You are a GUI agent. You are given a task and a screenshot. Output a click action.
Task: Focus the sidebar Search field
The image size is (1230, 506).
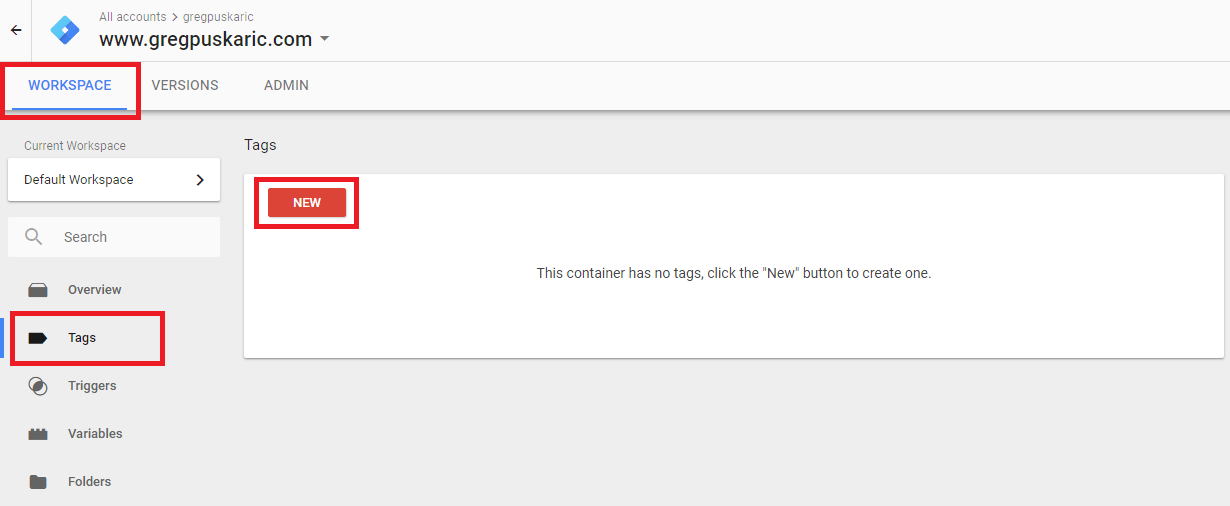coord(114,237)
